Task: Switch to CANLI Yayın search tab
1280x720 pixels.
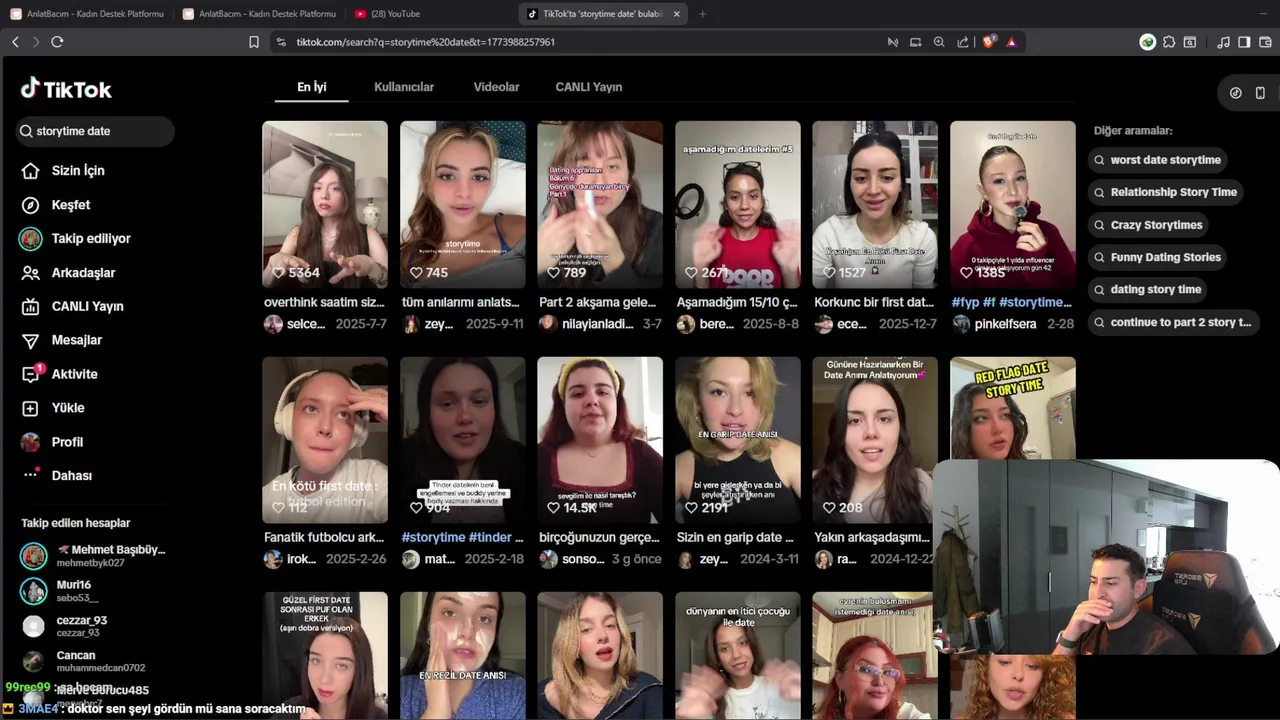Action: click(x=589, y=87)
